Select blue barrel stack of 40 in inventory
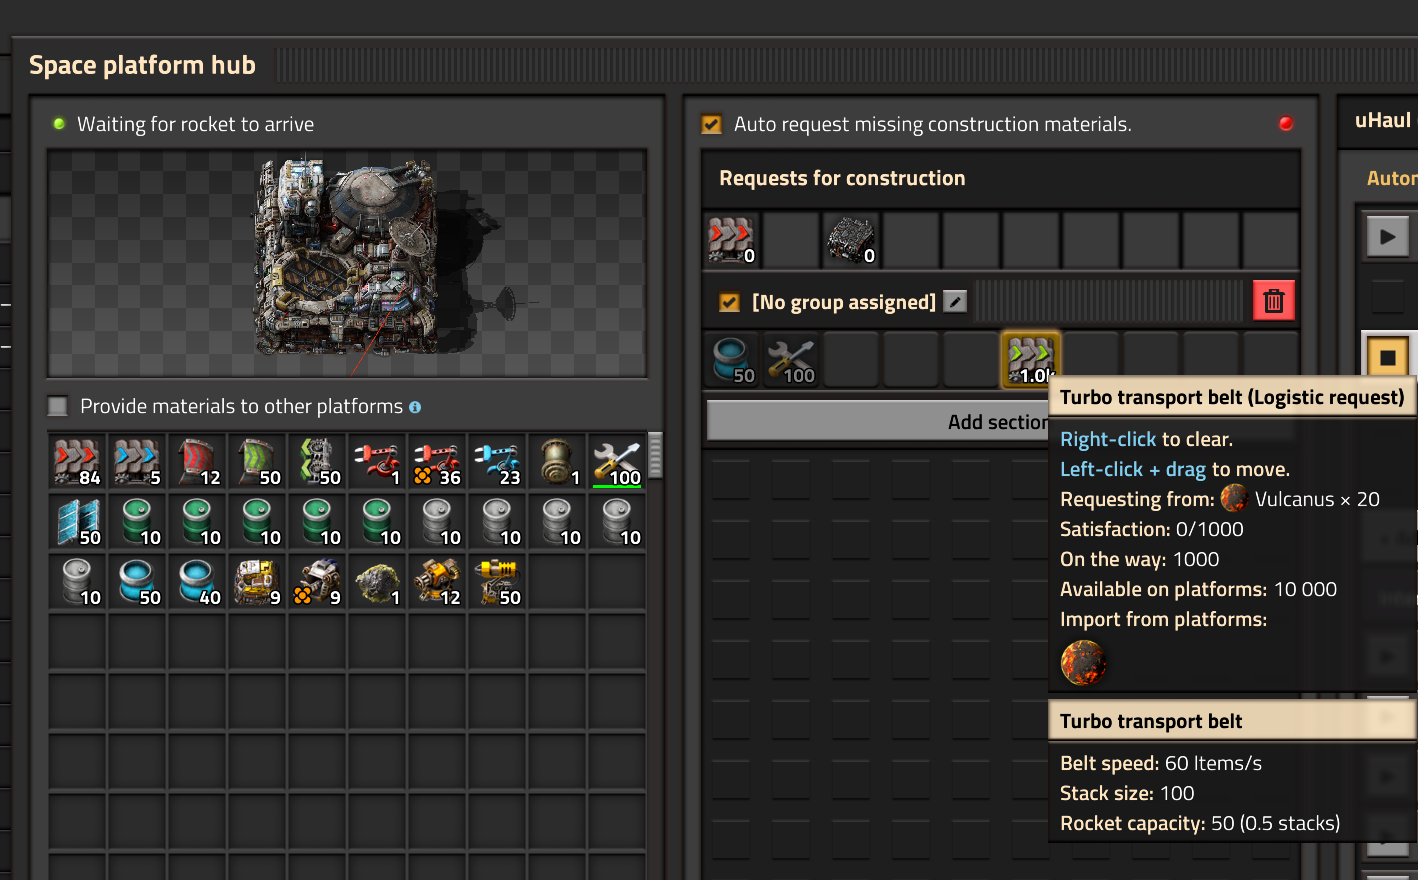Viewport: 1418px width, 880px height. pyautogui.click(x=197, y=582)
